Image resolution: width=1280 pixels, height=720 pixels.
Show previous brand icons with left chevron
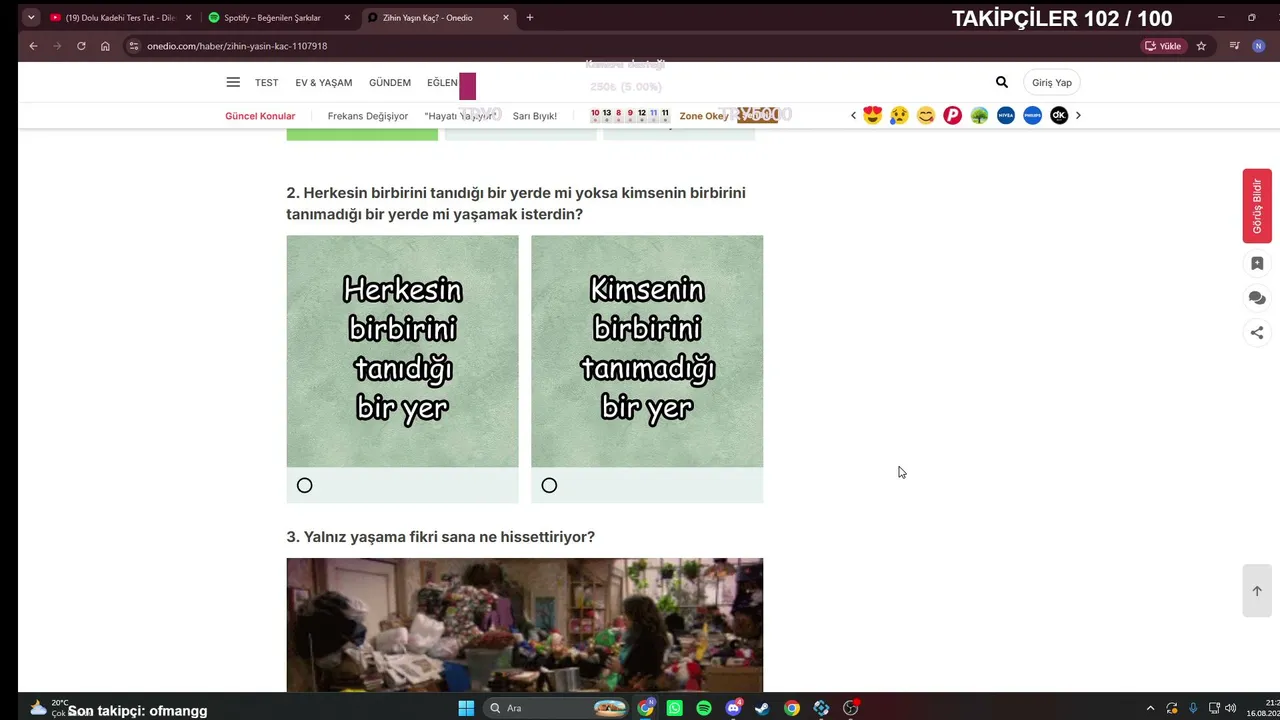pos(853,115)
